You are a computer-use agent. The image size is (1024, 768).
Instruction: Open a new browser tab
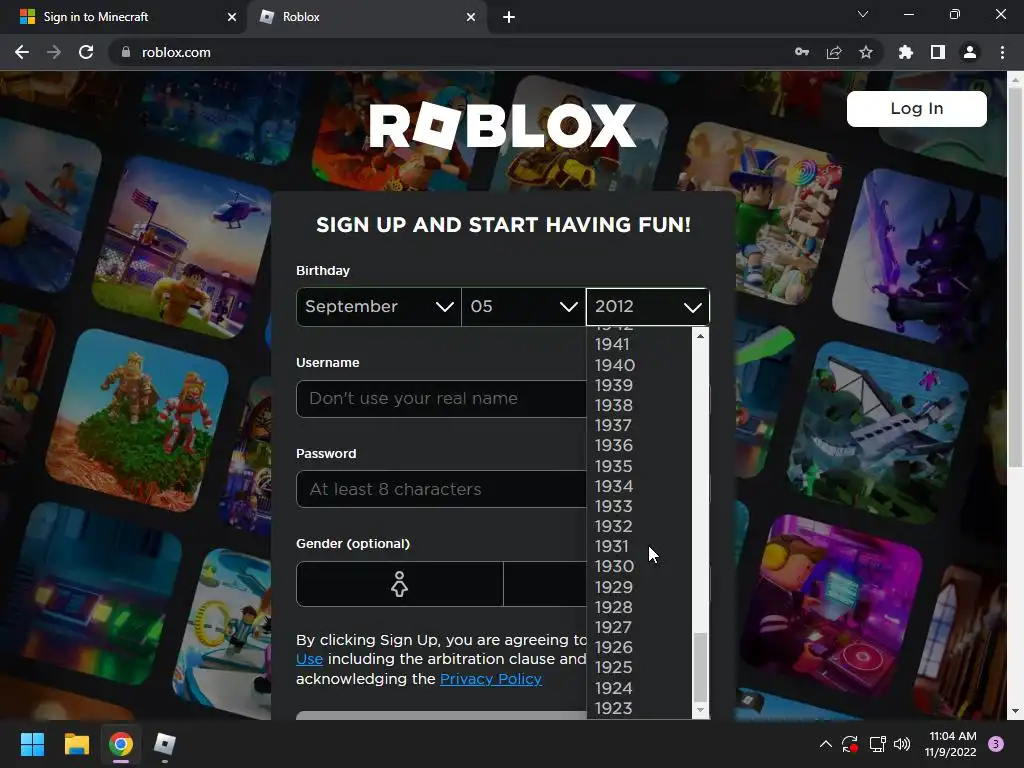[x=509, y=17]
